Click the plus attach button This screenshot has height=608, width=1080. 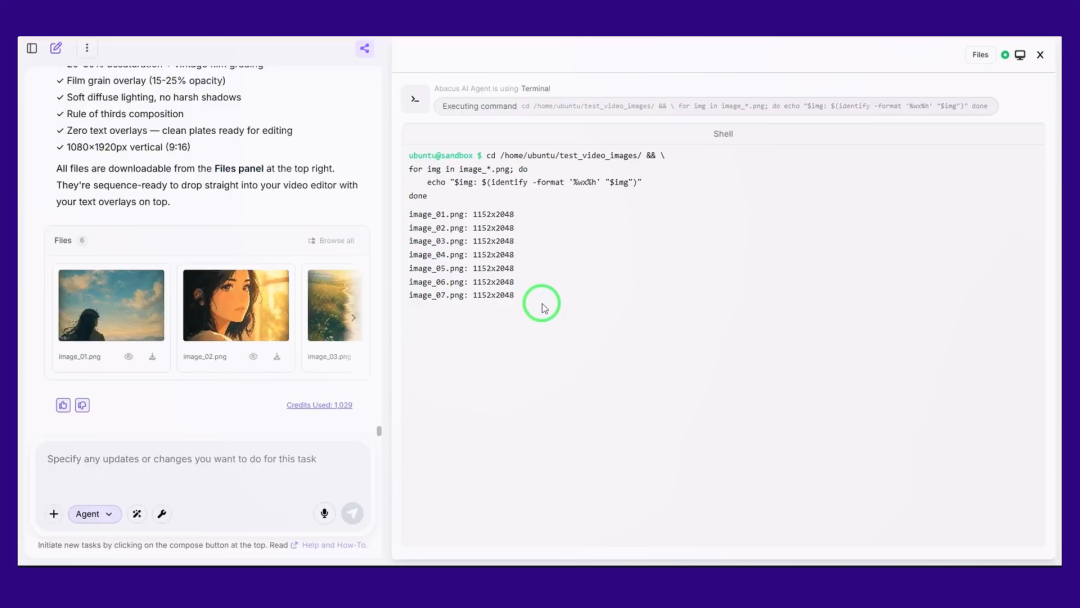coord(54,514)
